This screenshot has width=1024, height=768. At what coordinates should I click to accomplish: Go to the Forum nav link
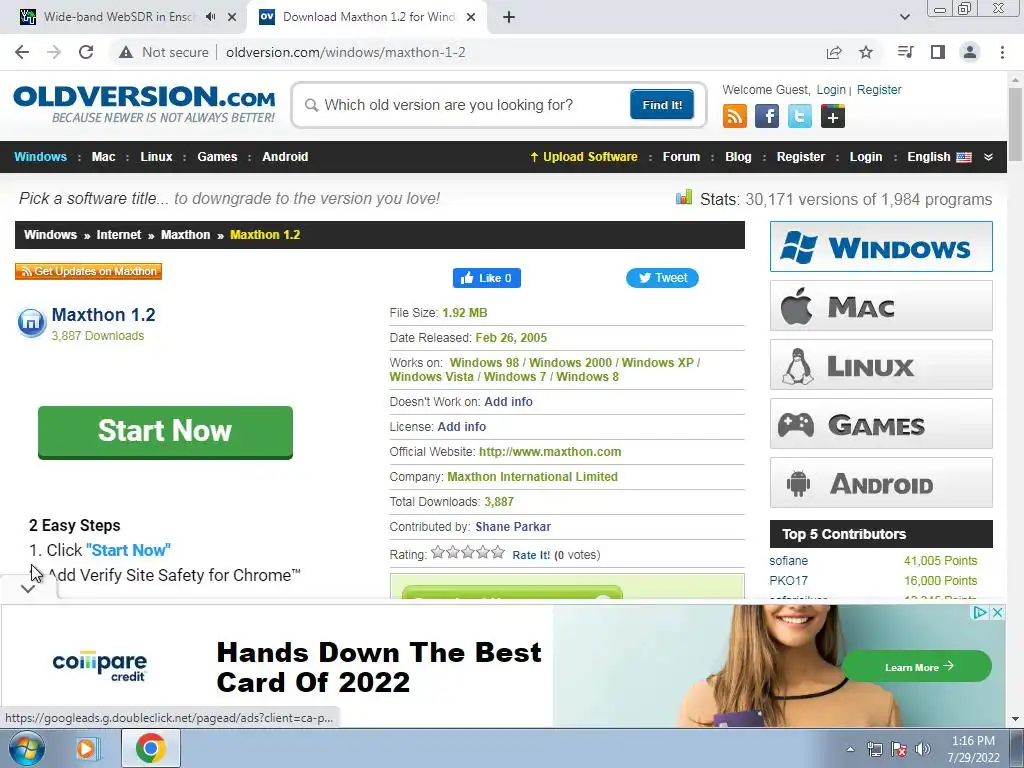pos(681,157)
